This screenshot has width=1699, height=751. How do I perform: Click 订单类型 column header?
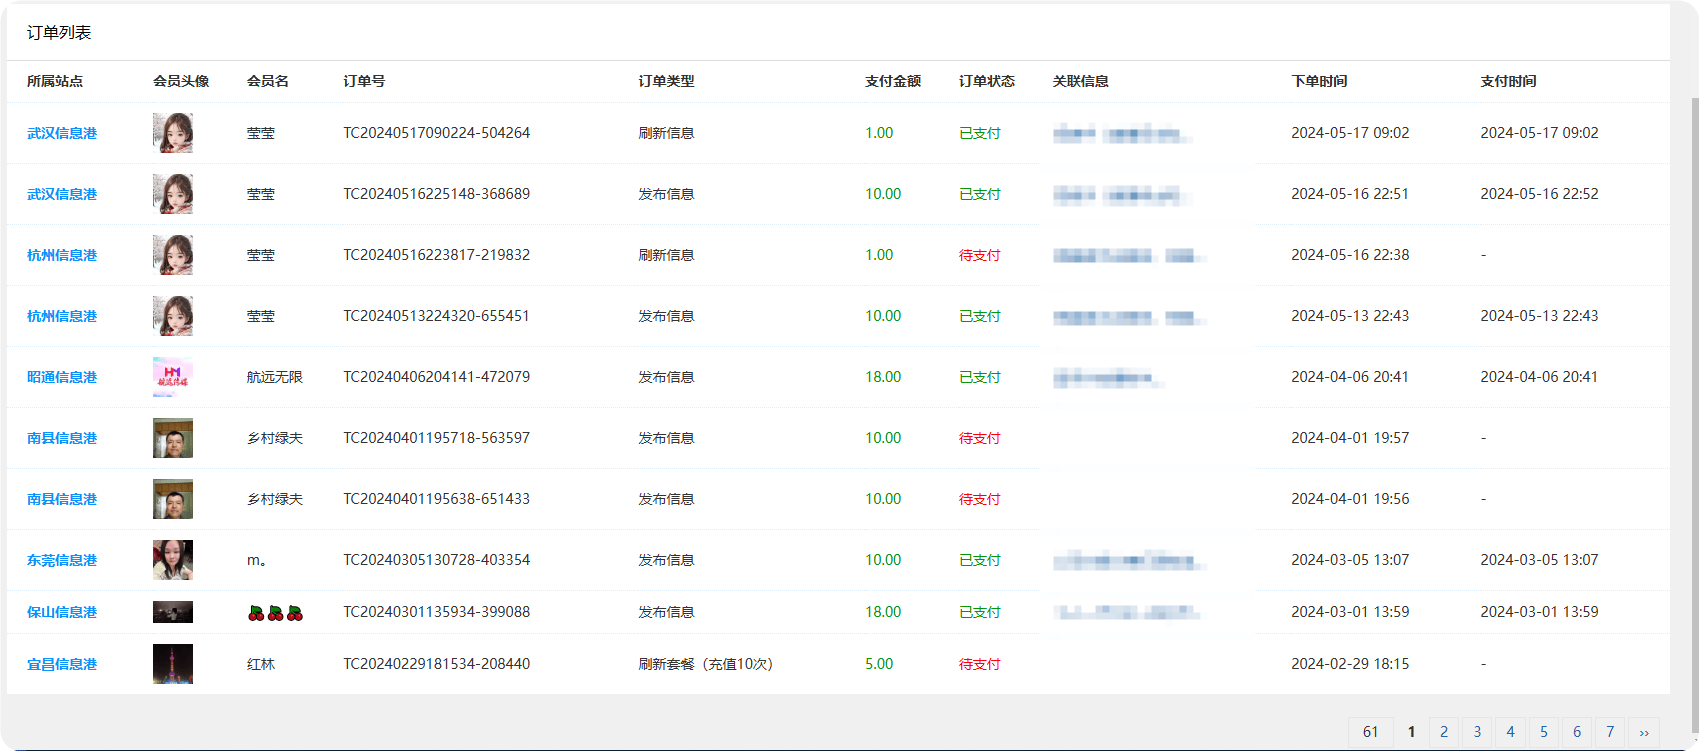(x=667, y=81)
